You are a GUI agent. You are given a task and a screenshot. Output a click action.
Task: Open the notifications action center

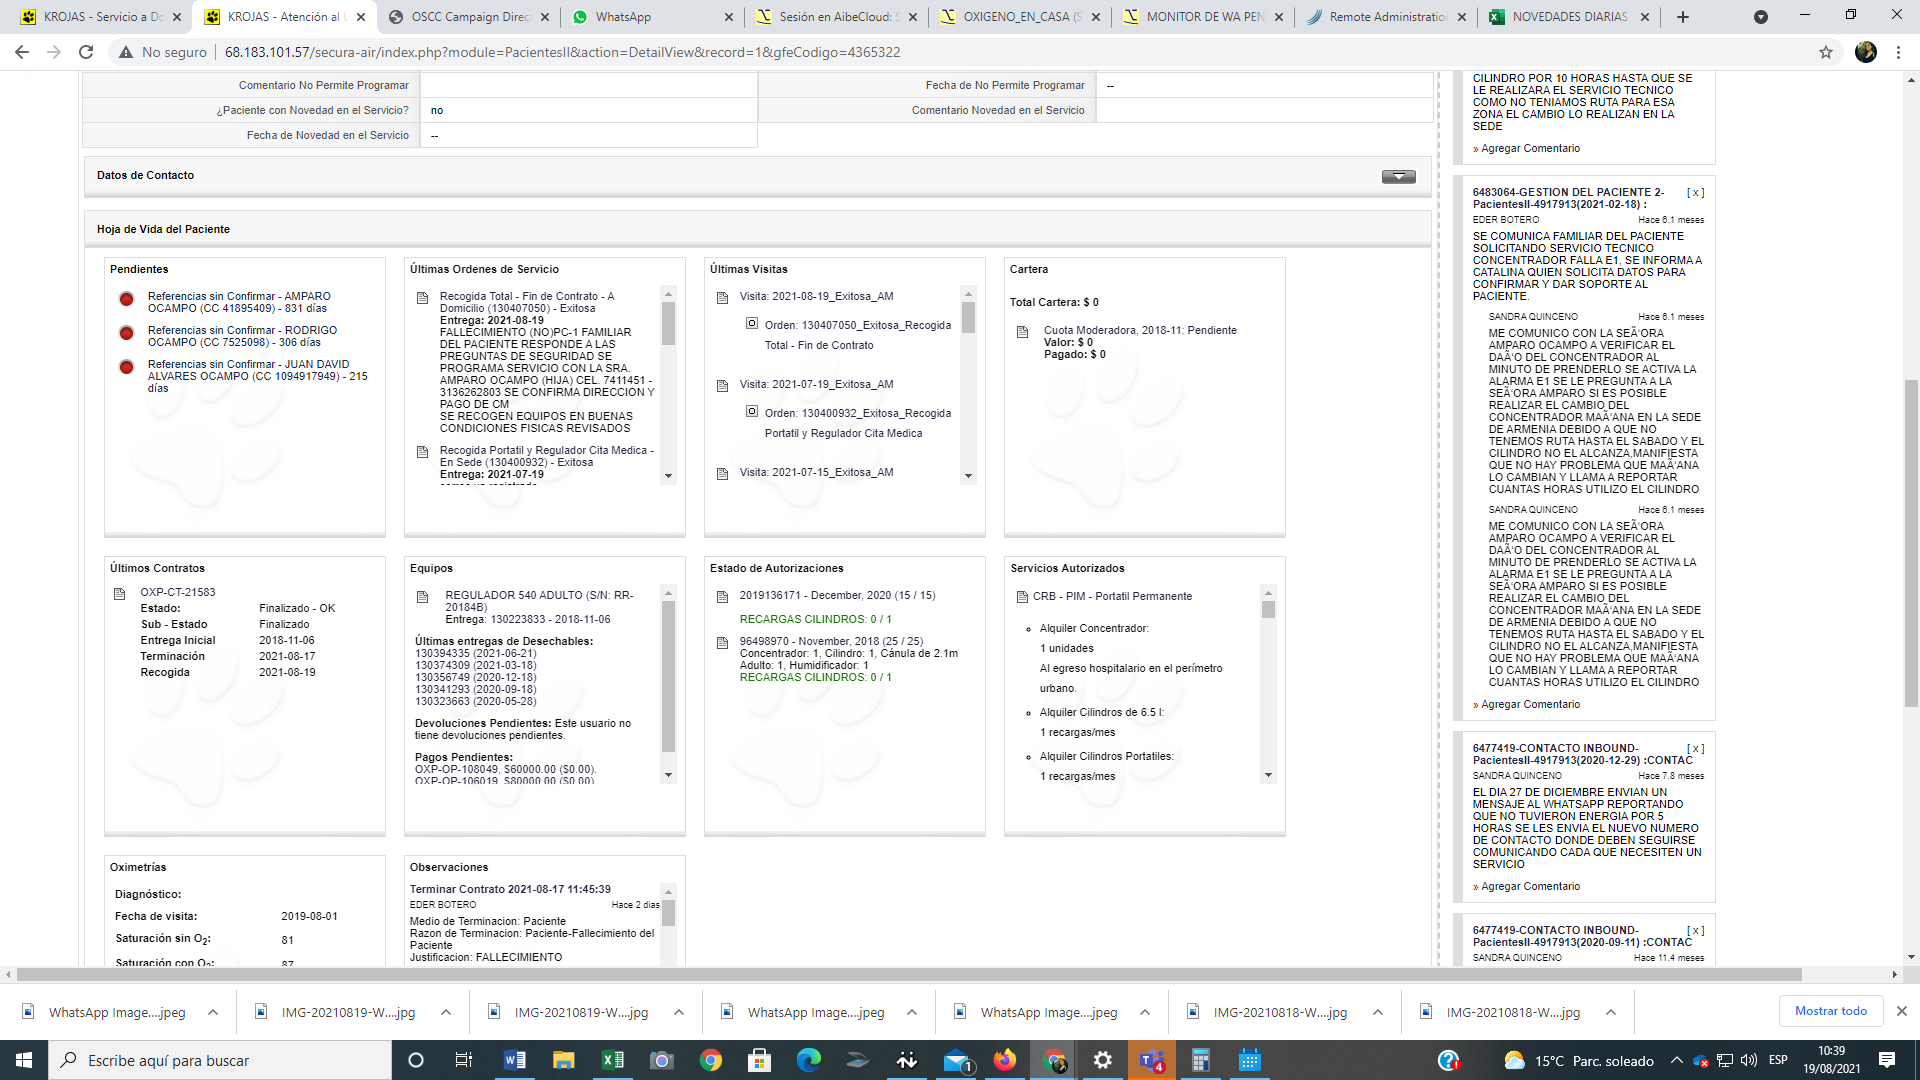[1887, 1060]
